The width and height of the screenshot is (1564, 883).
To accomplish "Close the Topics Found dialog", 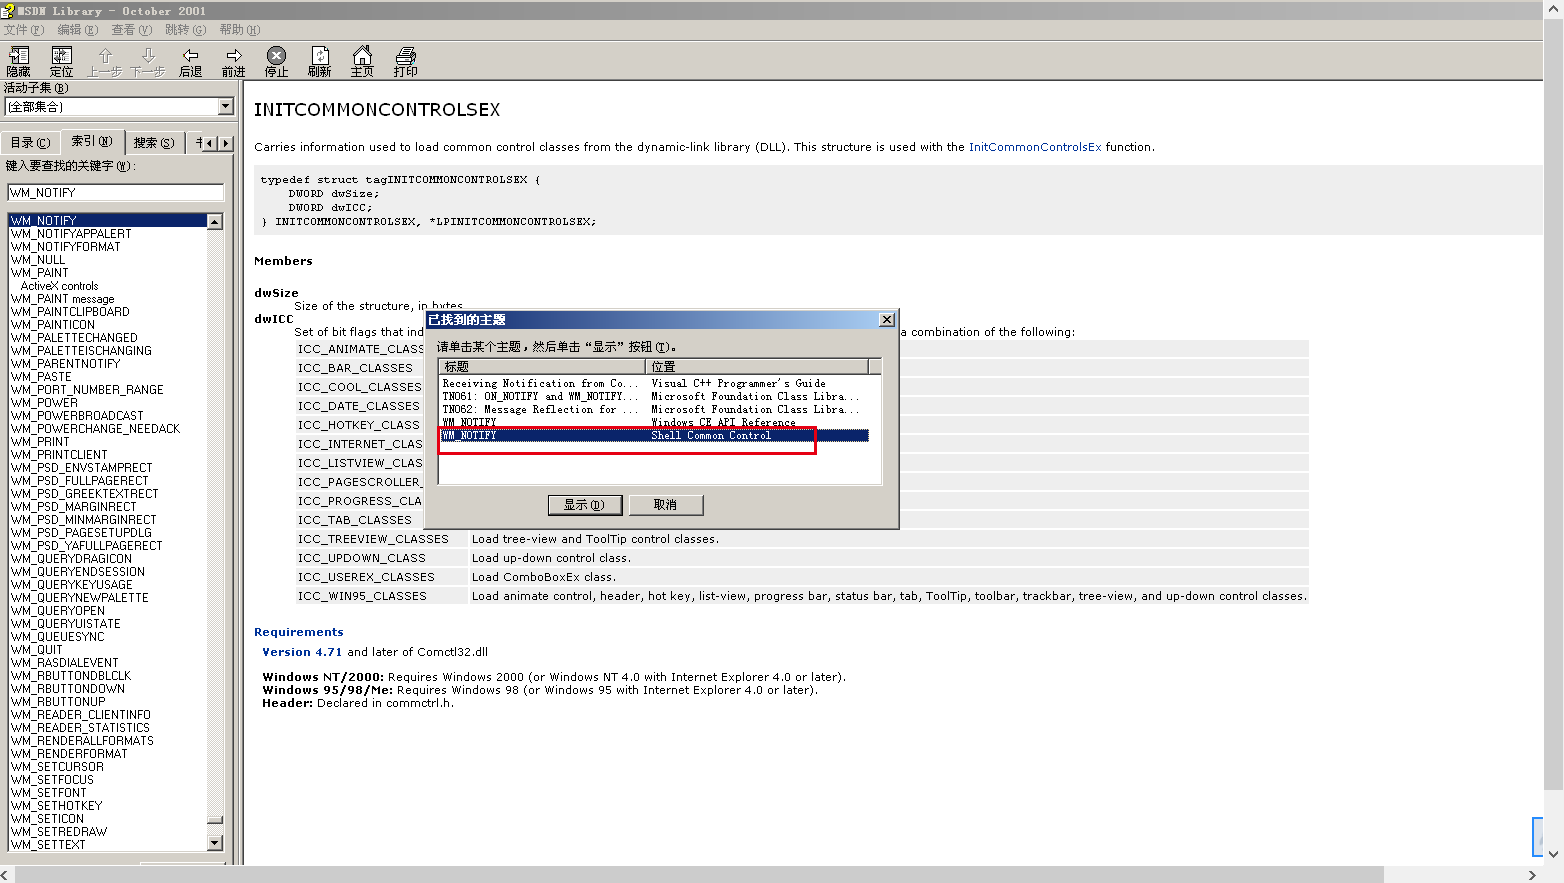I will 886,320.
